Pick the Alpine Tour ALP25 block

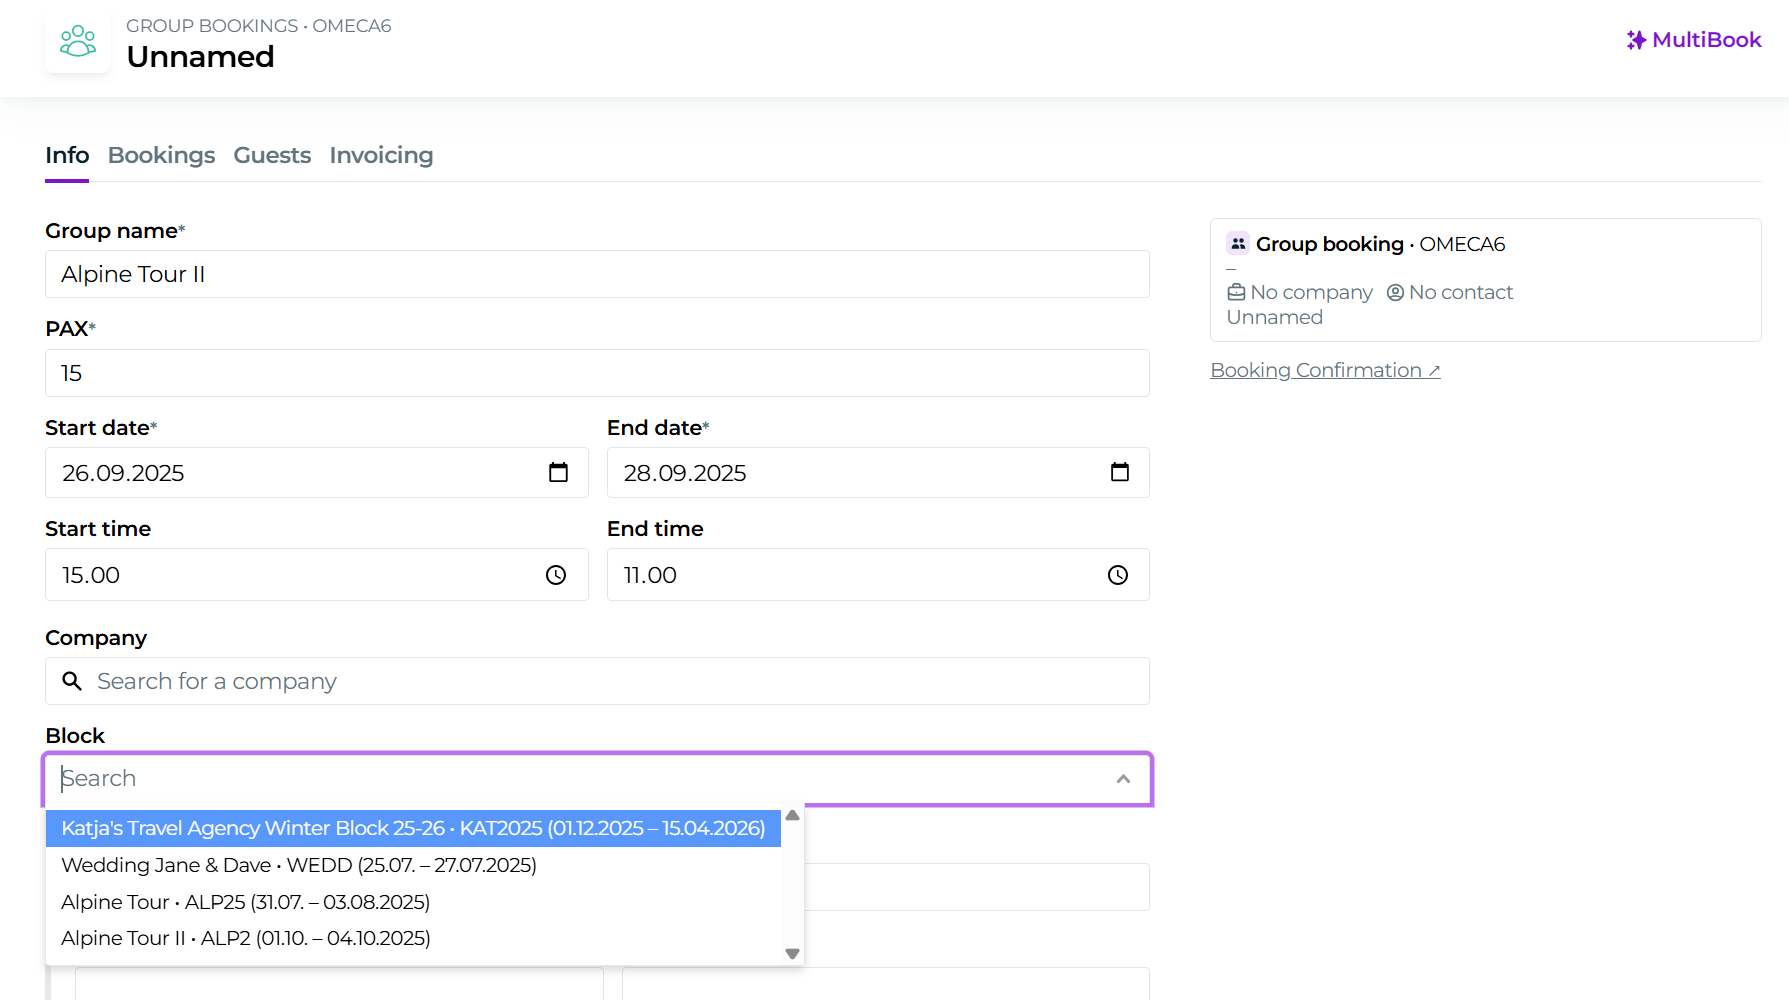pos(246,902)
